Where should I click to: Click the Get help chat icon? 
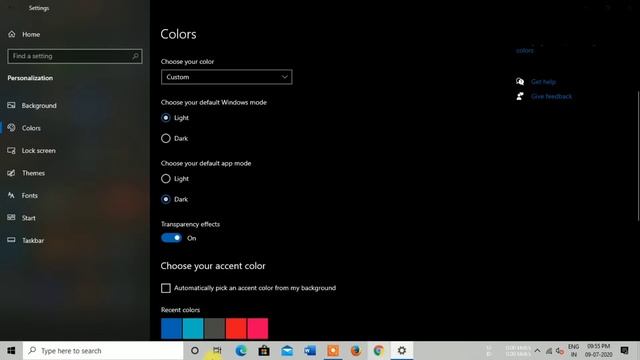click(x=520, y=82)
